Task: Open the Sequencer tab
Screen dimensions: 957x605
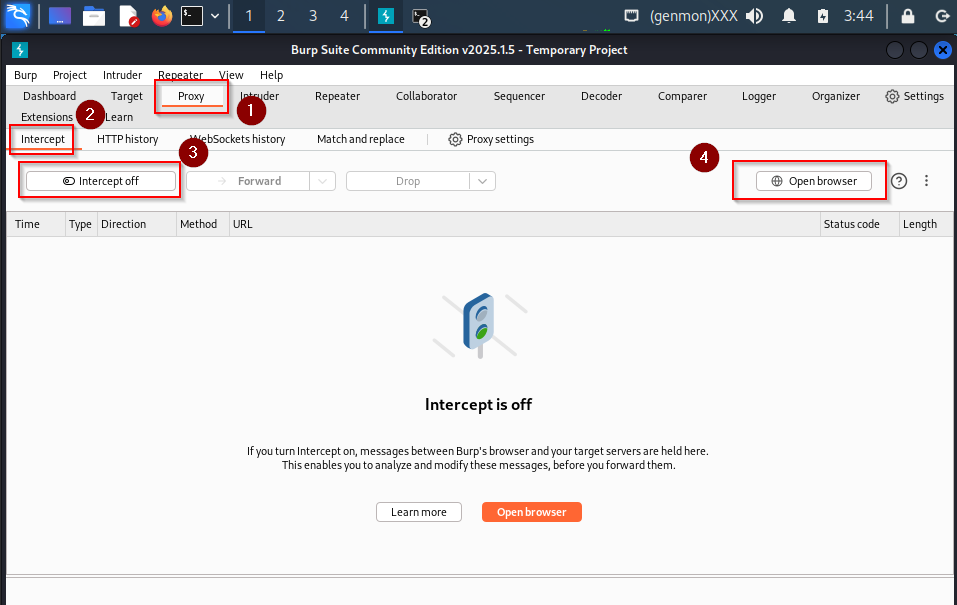Action: tap(519, 96)
